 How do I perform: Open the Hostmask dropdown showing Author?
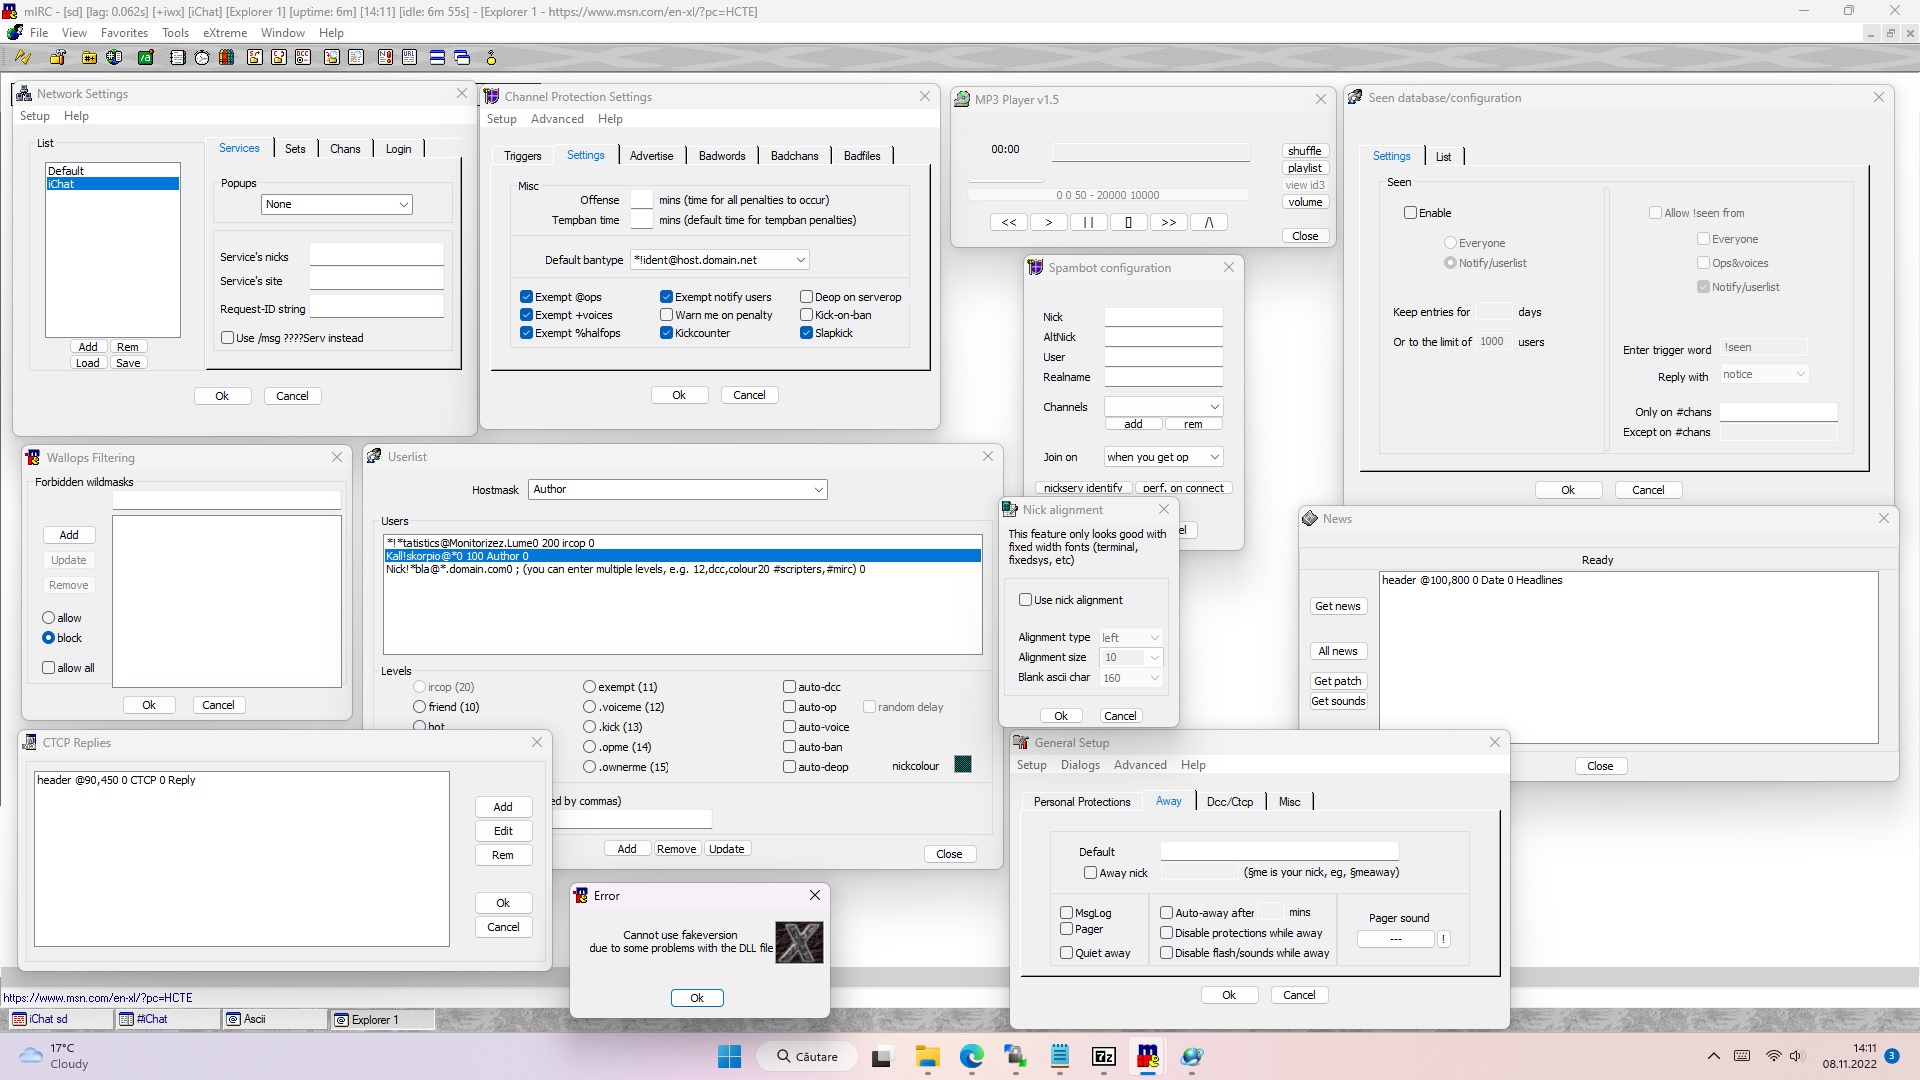coord(678,489)
